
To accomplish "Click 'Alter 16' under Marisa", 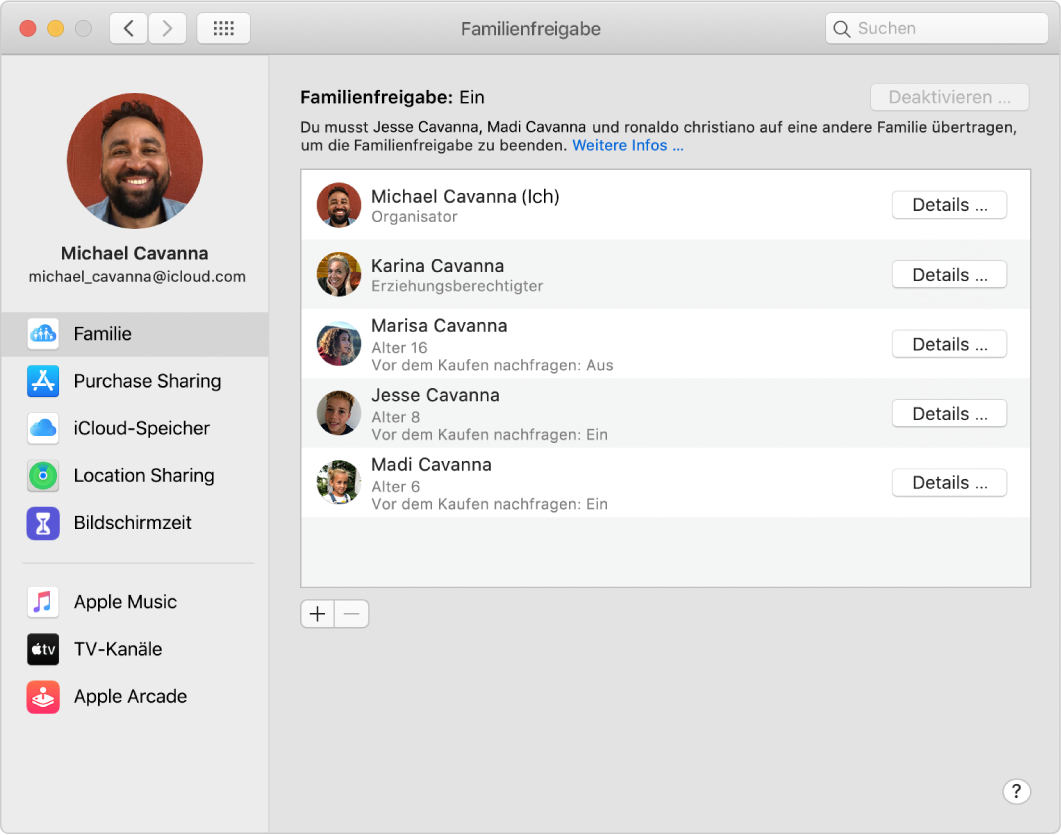I will point(399,348).
